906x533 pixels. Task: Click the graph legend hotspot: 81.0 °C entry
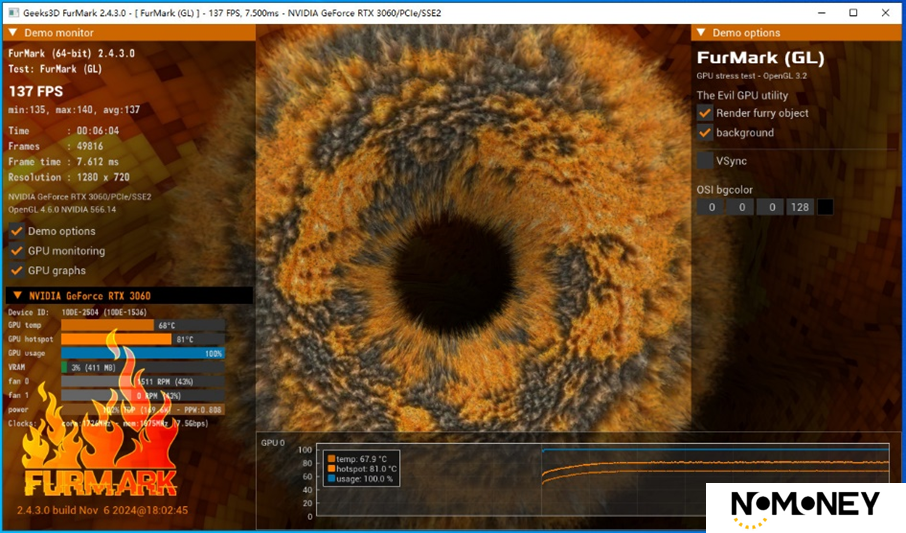point(362,469)
